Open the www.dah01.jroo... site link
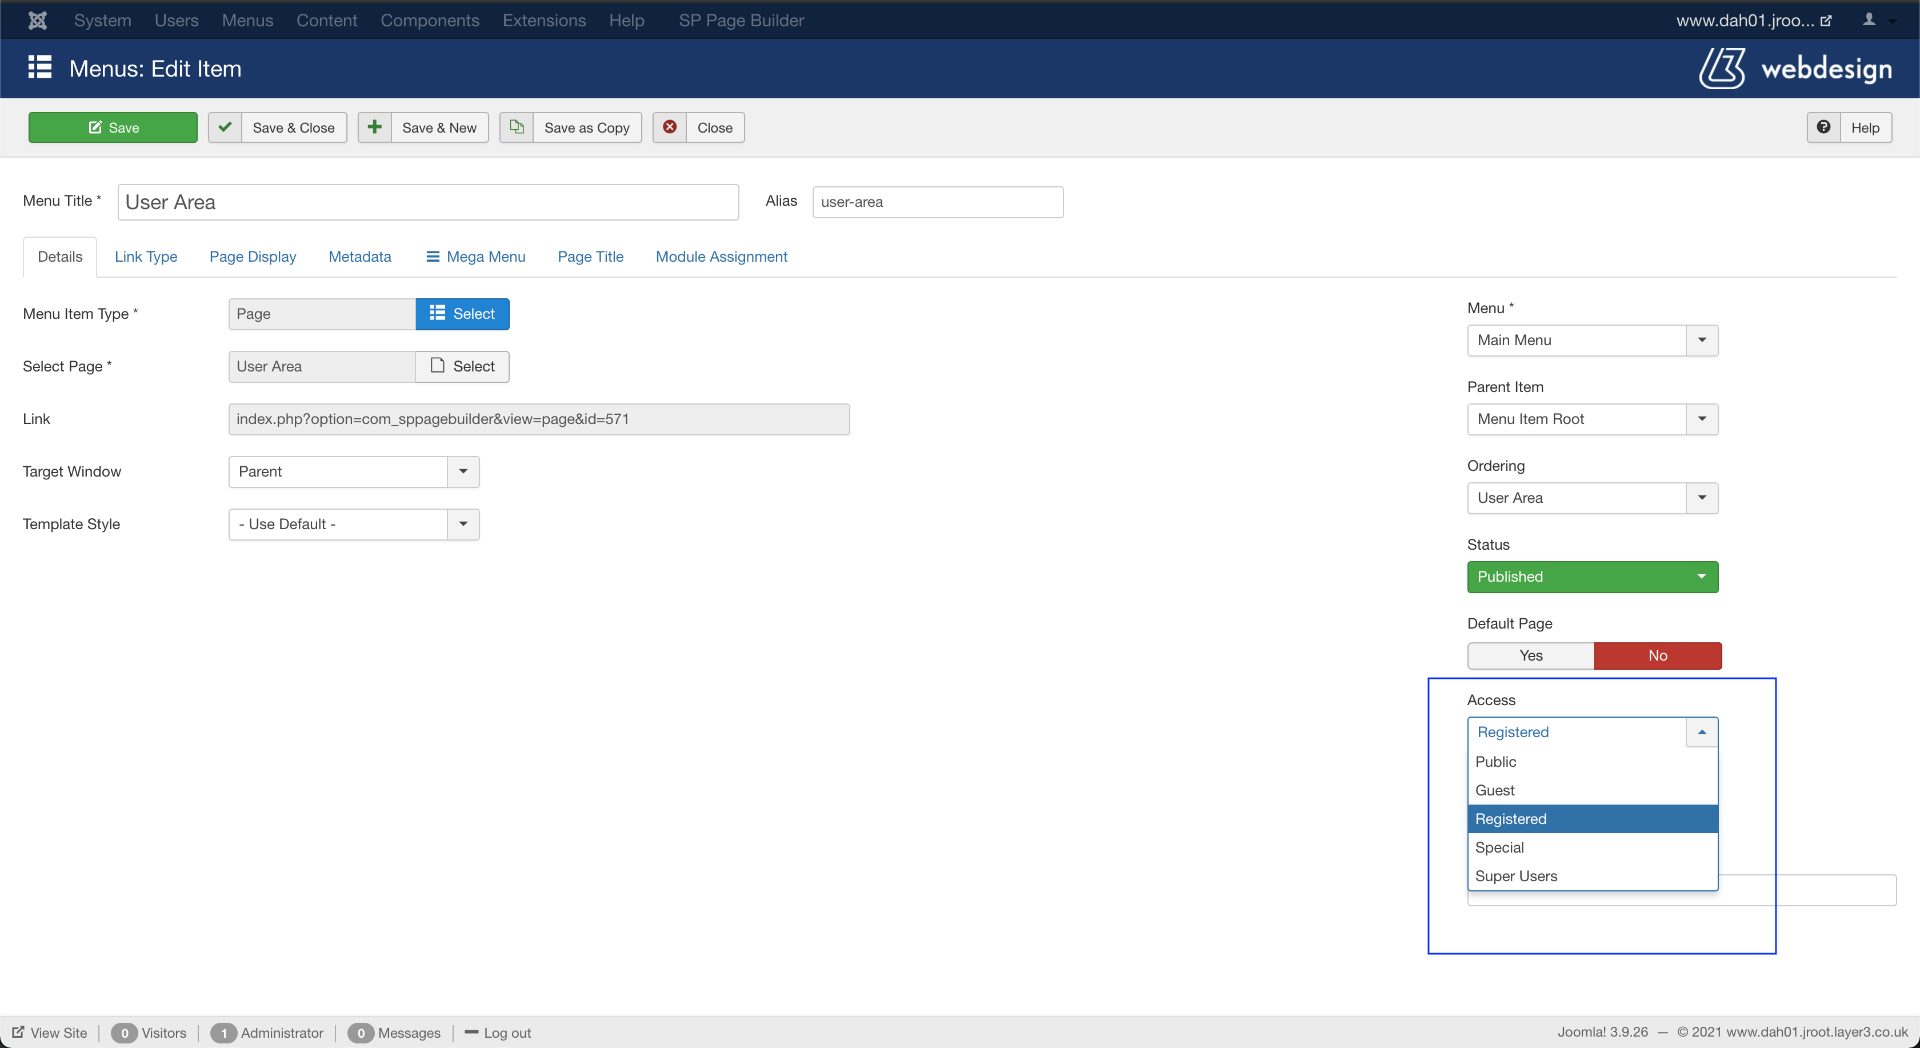Screen dimensions: 1920x1048 pyautogui.click(x=1754, y=20)
